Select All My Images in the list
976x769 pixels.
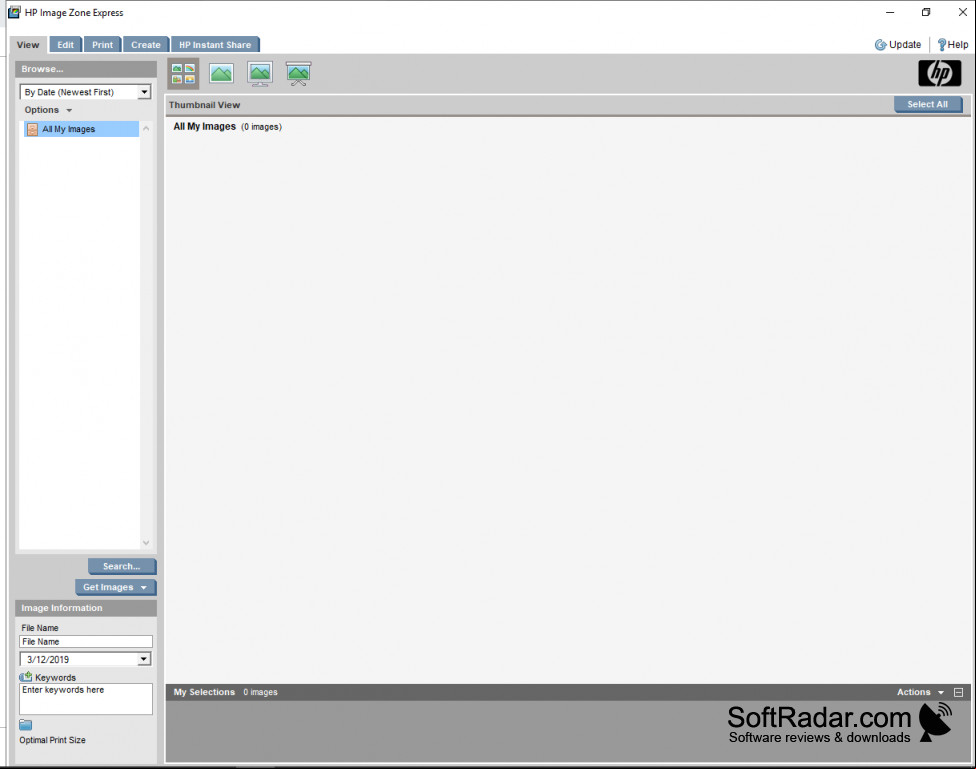[x=81, y=130]
